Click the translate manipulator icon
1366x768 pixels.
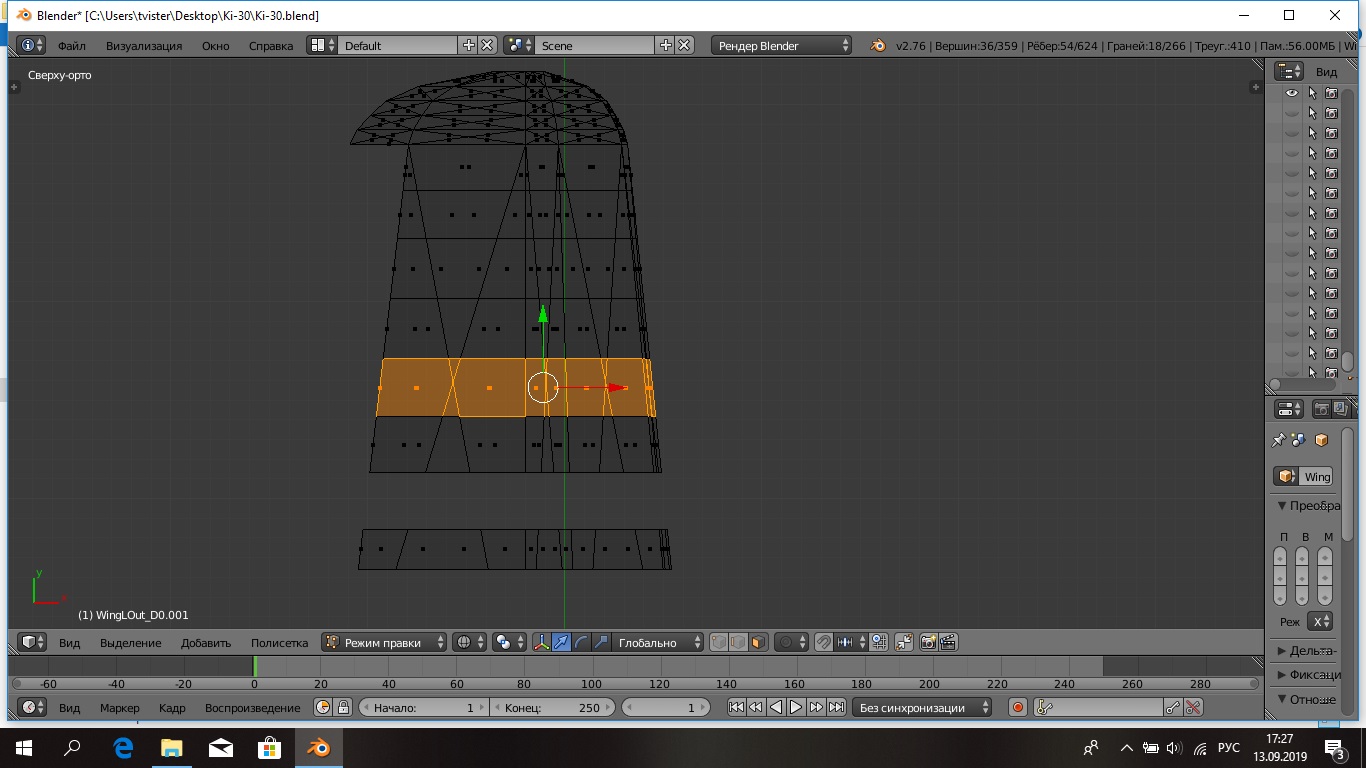[562, 643]
